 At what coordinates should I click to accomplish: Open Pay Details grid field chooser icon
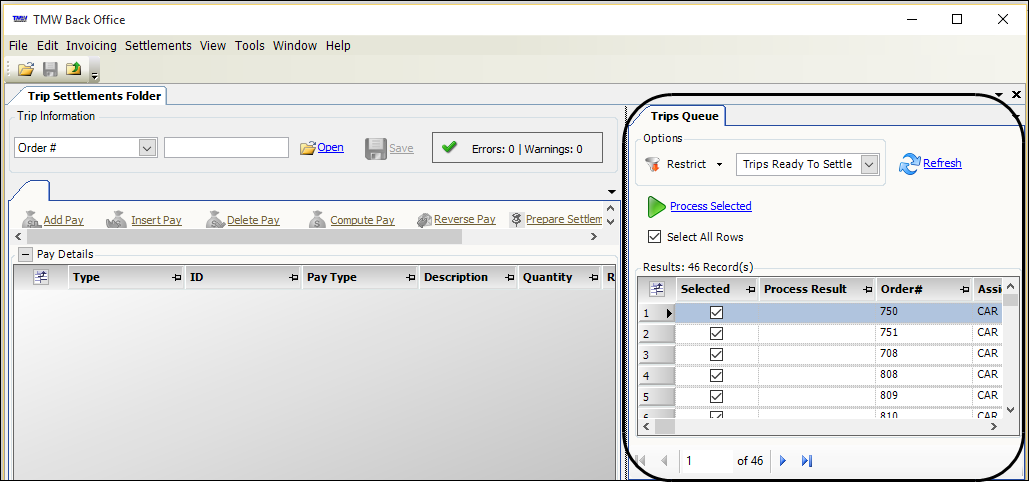(x=41, y=278)
